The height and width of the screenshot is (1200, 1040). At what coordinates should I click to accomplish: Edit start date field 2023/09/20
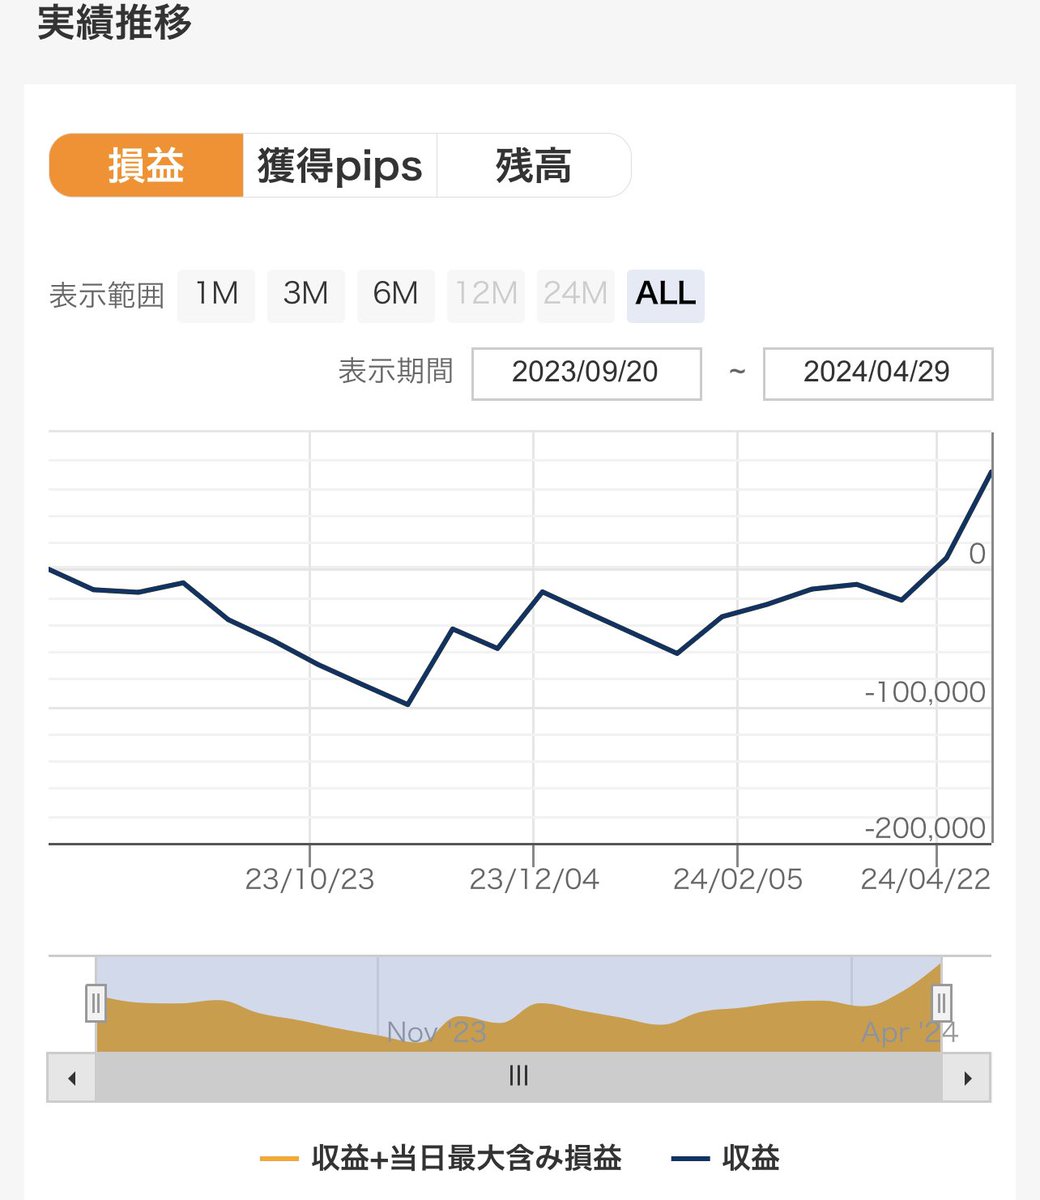click(586, 373)
